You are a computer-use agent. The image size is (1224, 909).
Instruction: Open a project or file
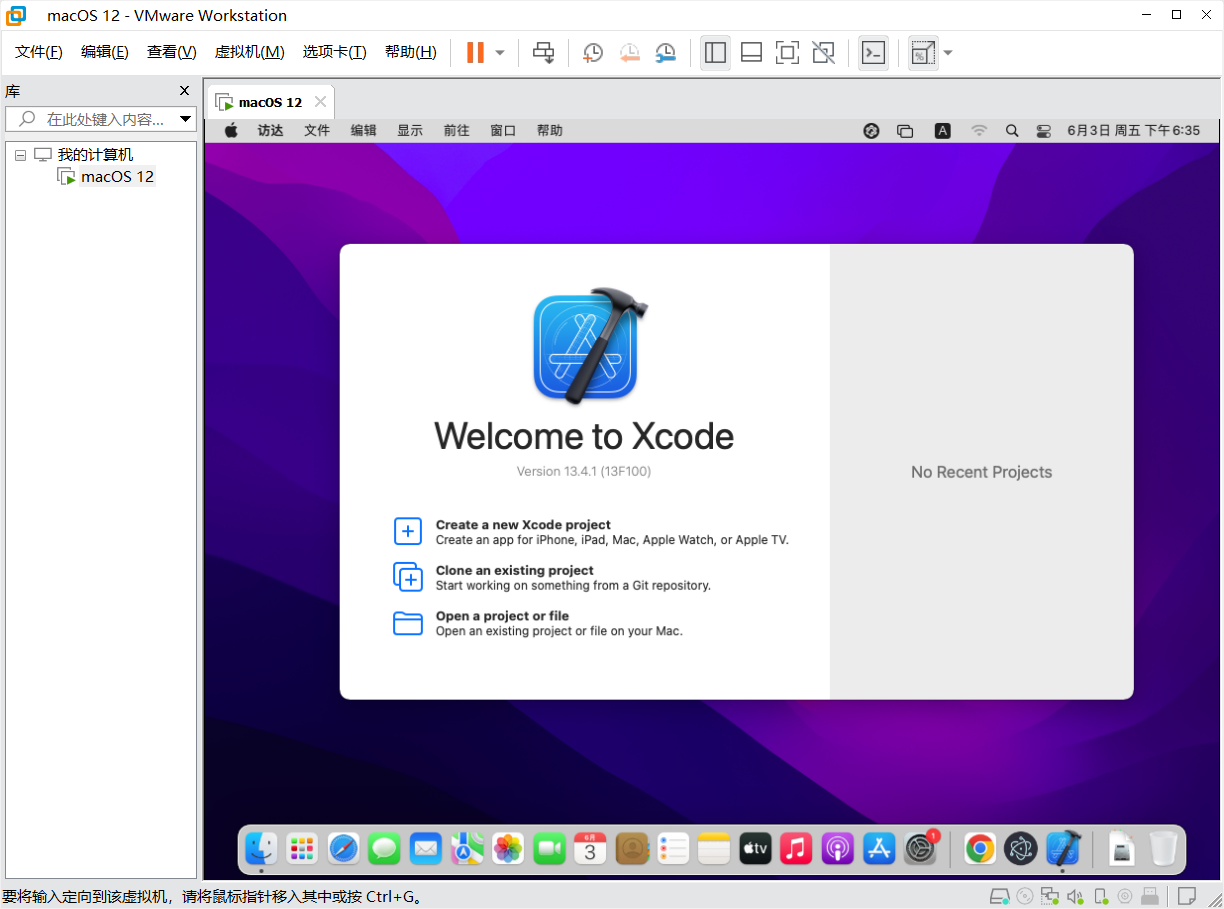point(539,623)
